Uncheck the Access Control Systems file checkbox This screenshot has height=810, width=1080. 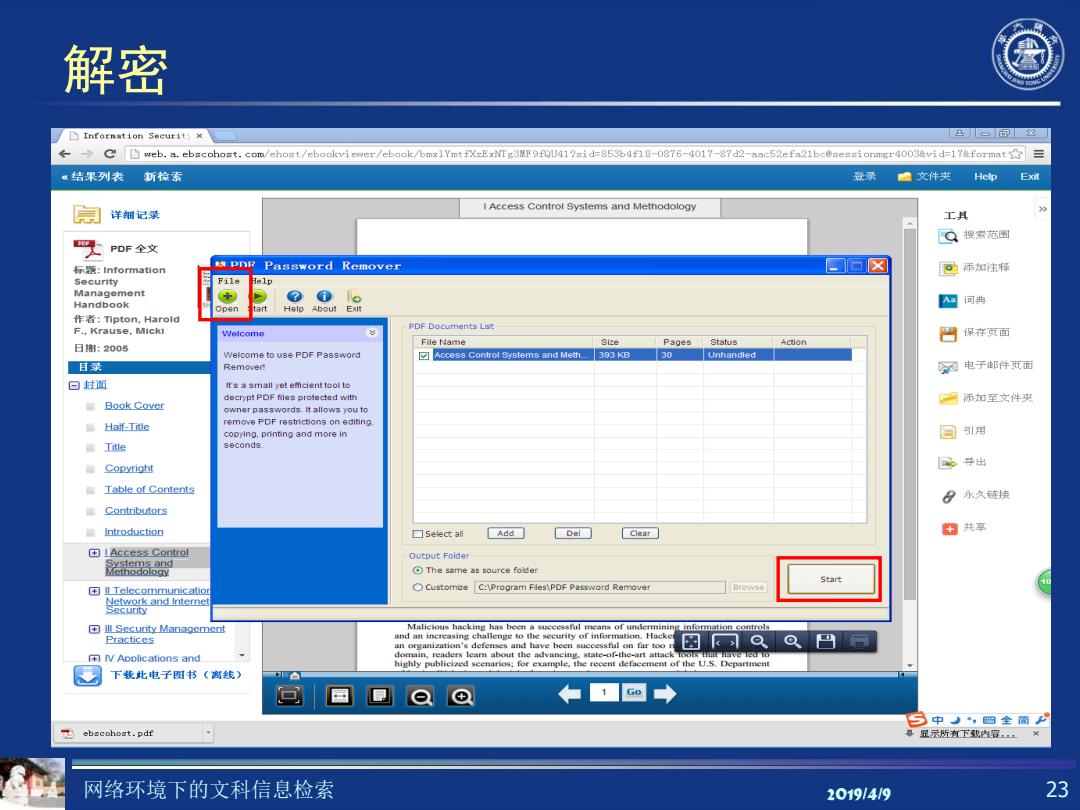click(x=424, y=355)
